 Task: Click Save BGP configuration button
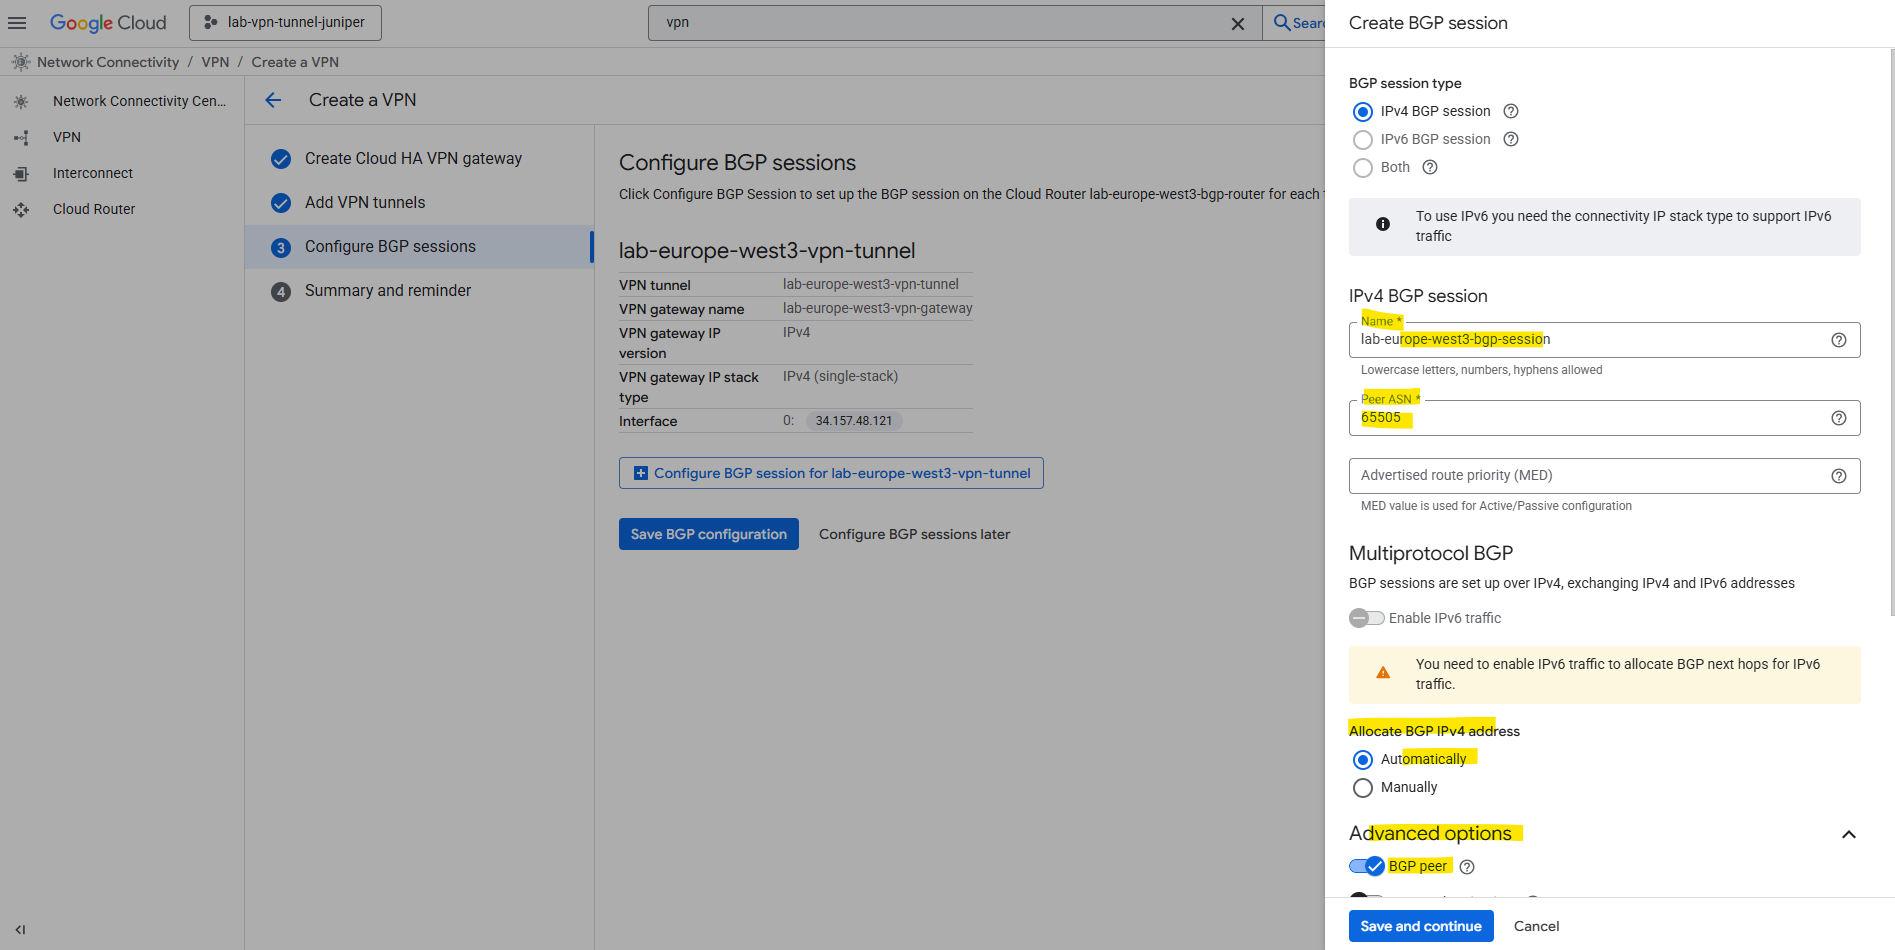[708, 534]
